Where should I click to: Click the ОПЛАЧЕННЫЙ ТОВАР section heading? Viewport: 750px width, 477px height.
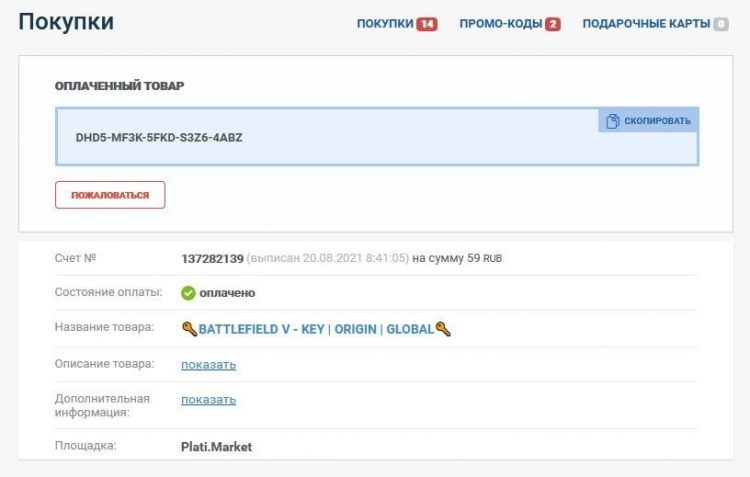tap(119, 86)
